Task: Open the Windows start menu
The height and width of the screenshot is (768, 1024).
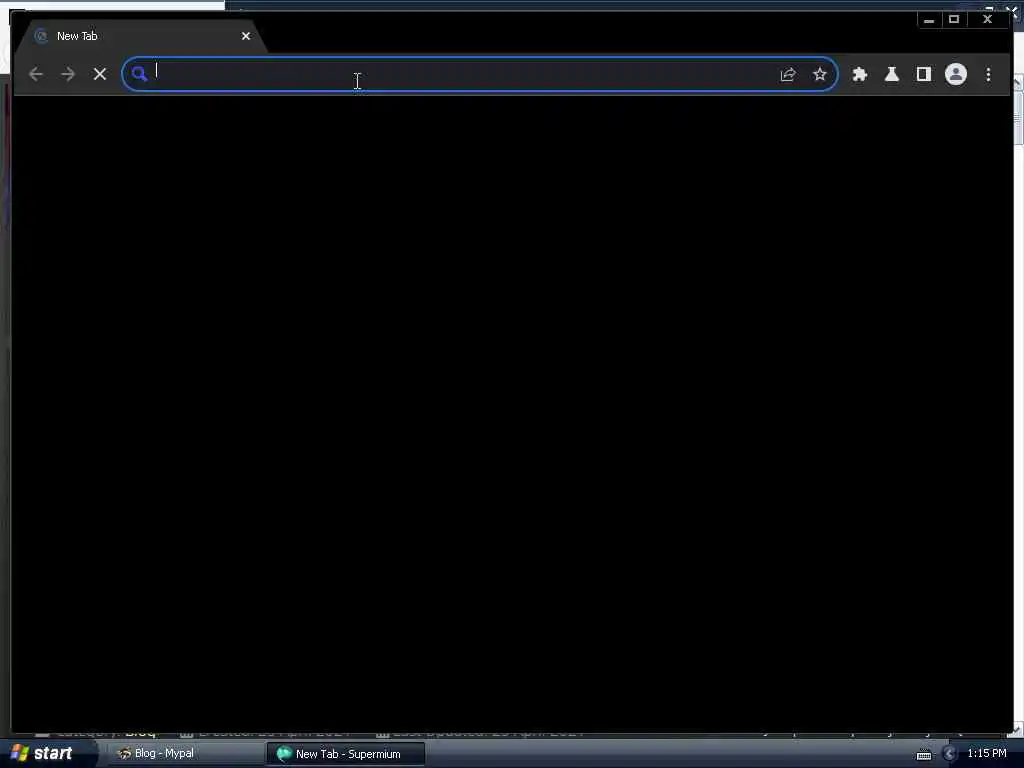Action: click(x=41, y=753)
